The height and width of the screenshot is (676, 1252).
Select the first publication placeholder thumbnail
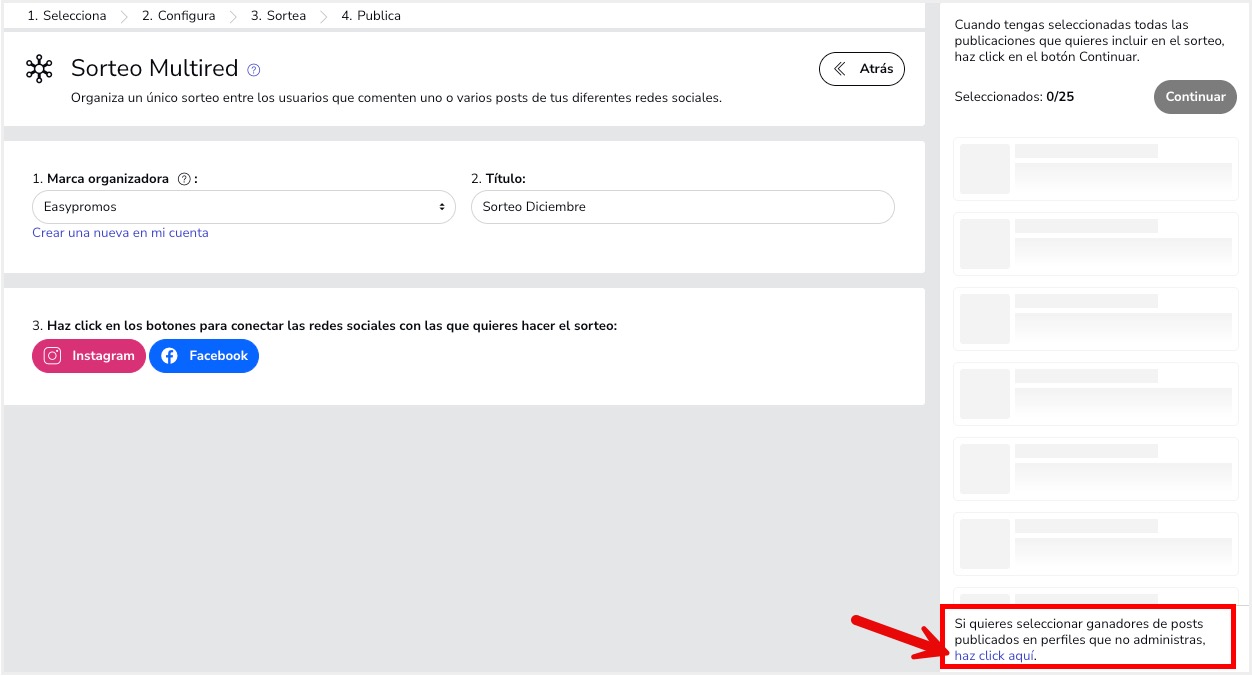984,168
